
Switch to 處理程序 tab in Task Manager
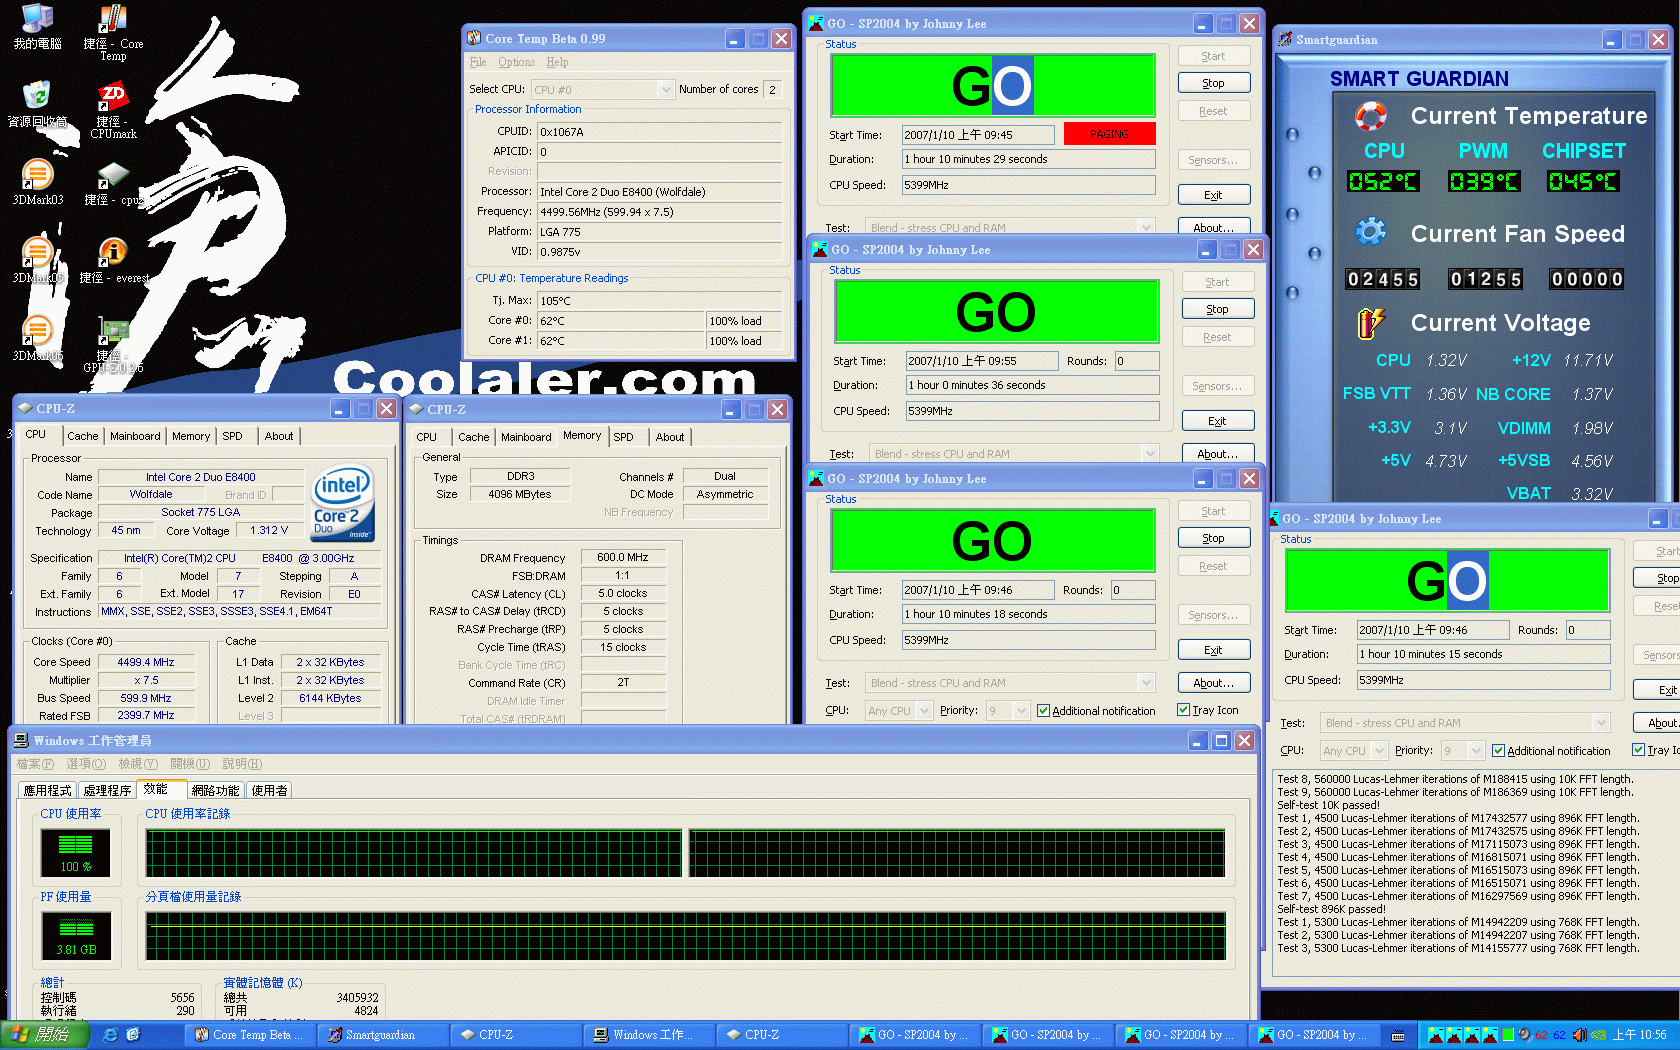pos(107,790)
